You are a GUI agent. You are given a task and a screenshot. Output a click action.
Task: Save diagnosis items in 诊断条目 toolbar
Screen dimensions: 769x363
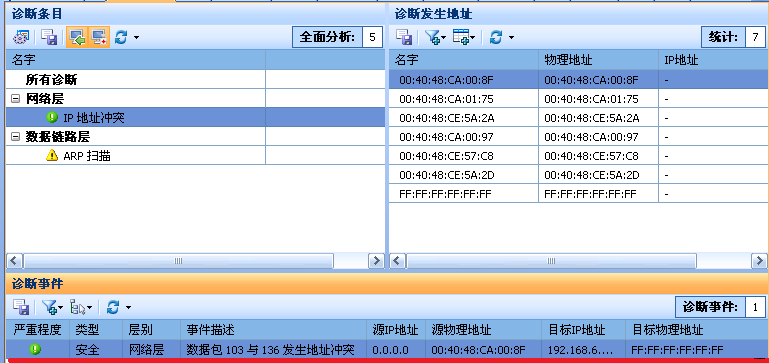tap(50, 37)
